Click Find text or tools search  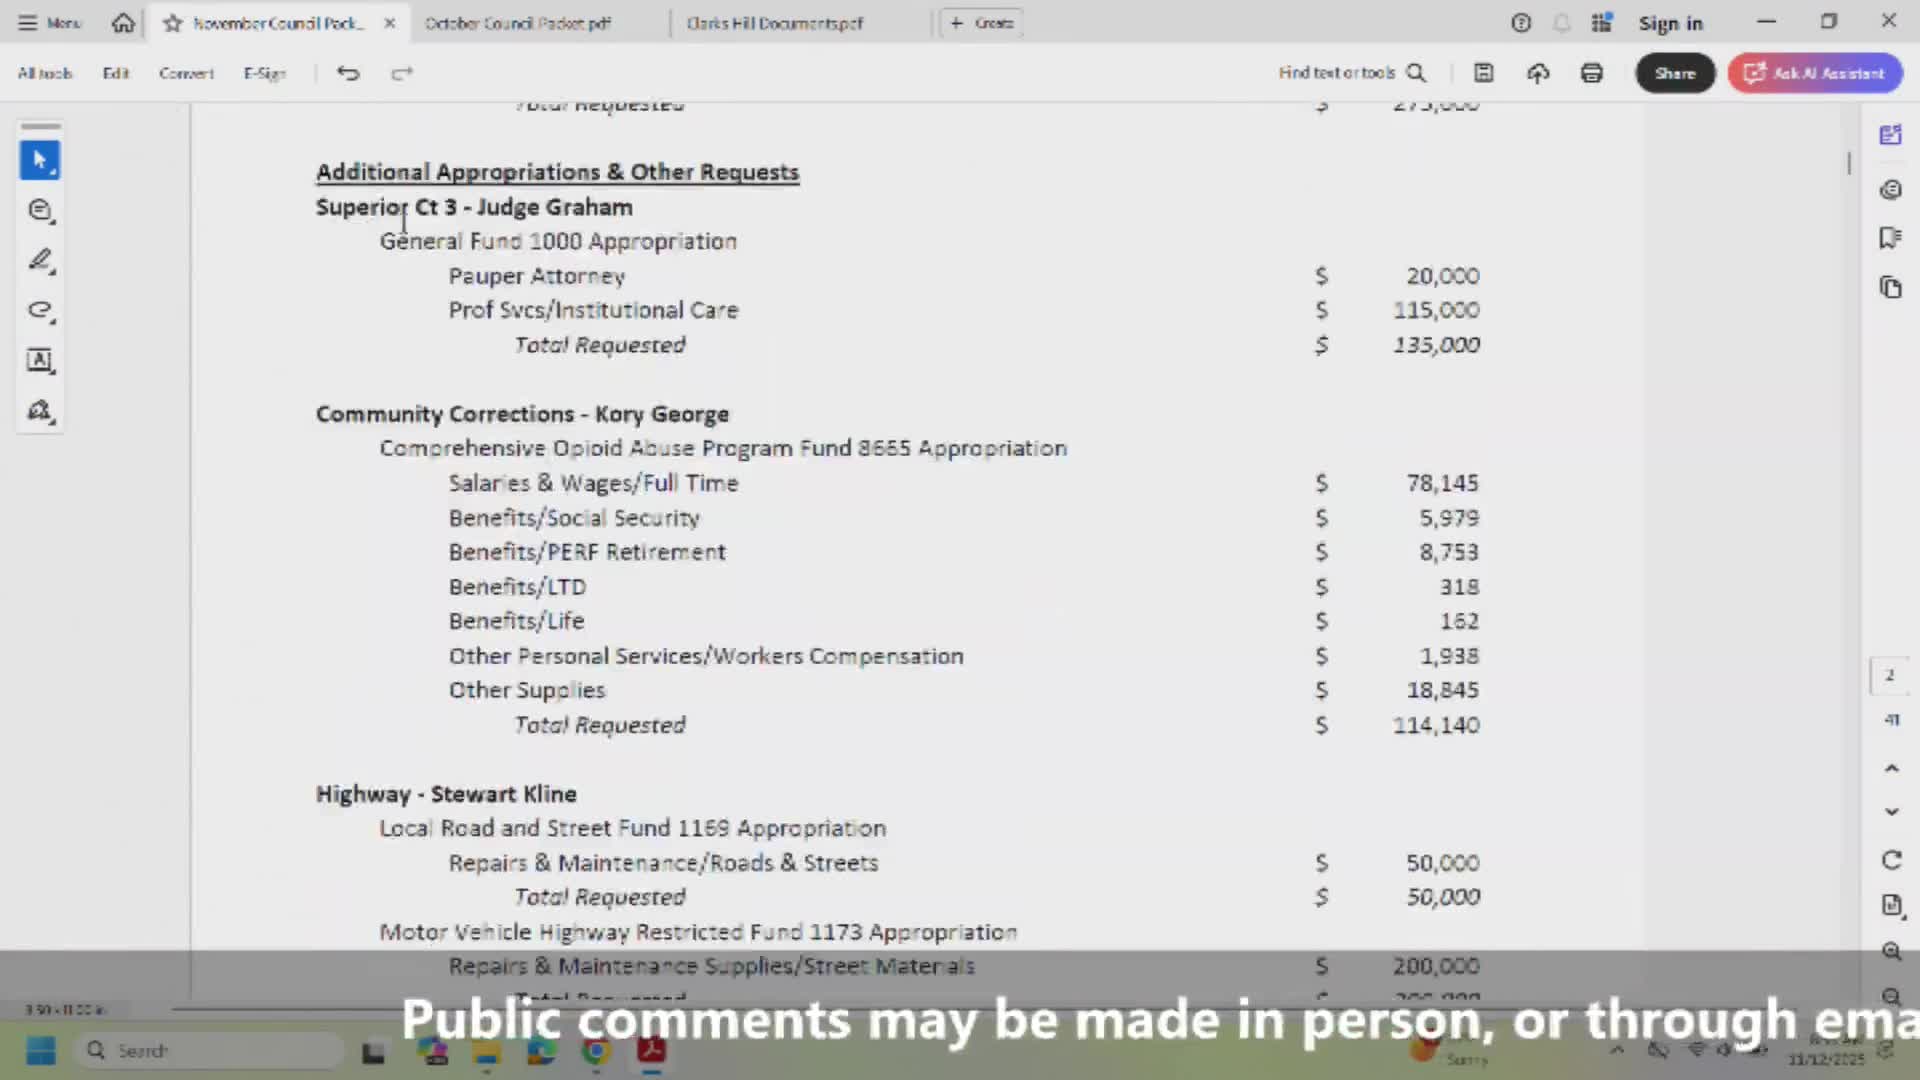click(1352, 72)
